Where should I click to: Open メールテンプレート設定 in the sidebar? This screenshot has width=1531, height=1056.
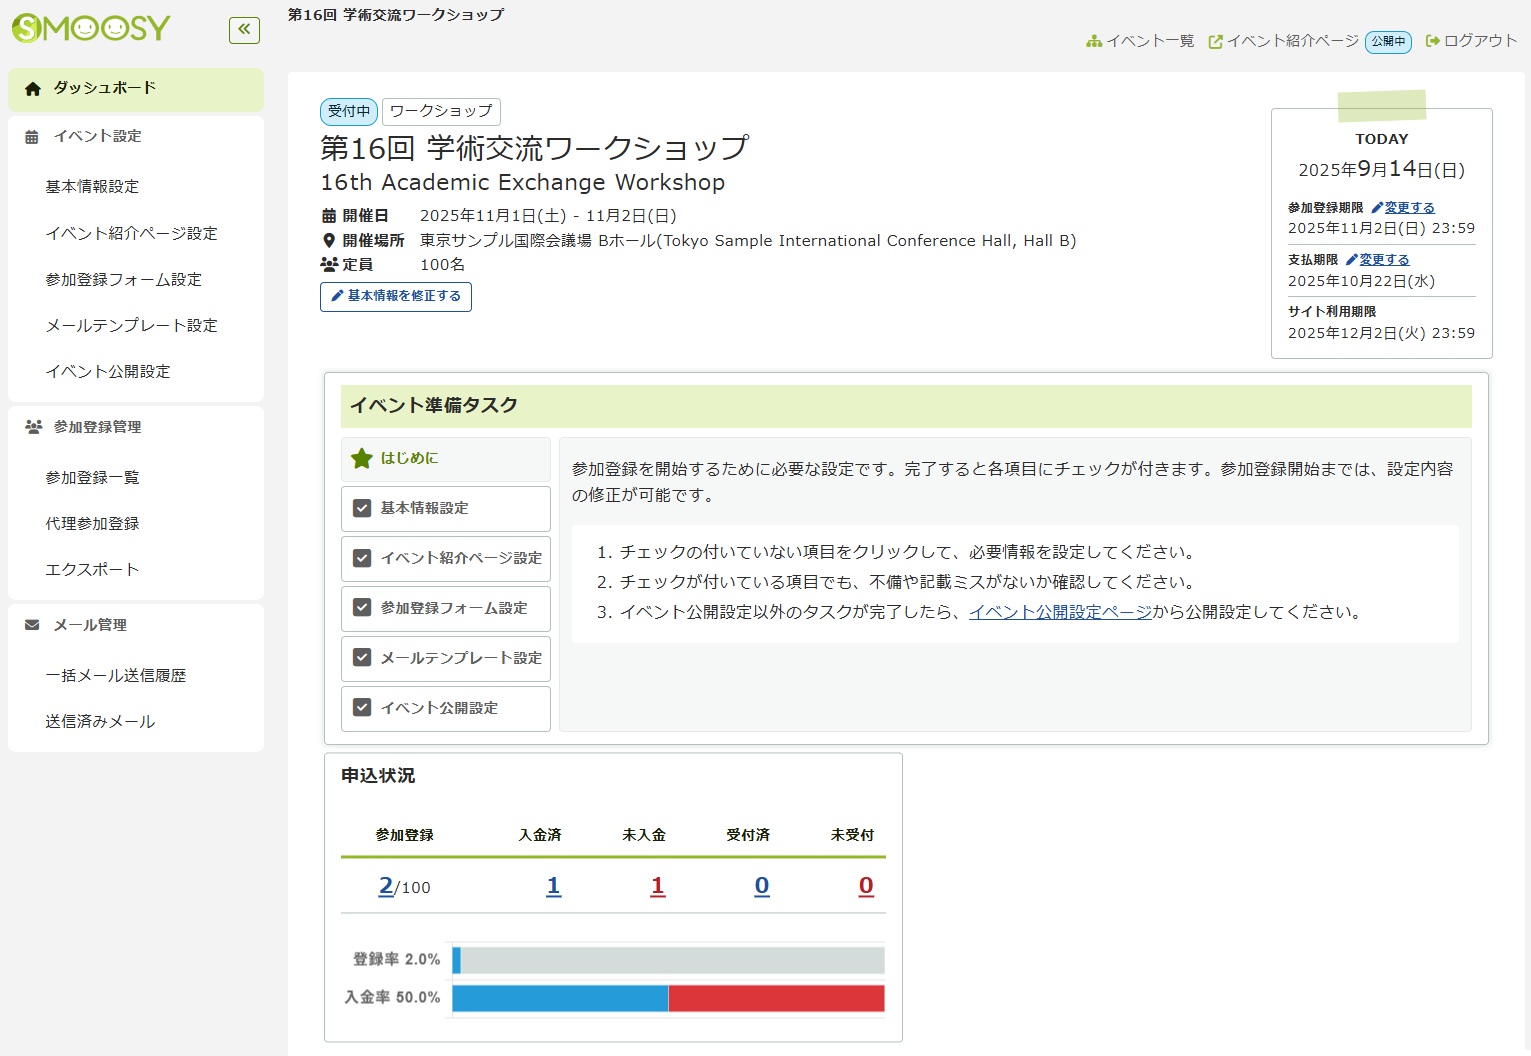point(131,326)
